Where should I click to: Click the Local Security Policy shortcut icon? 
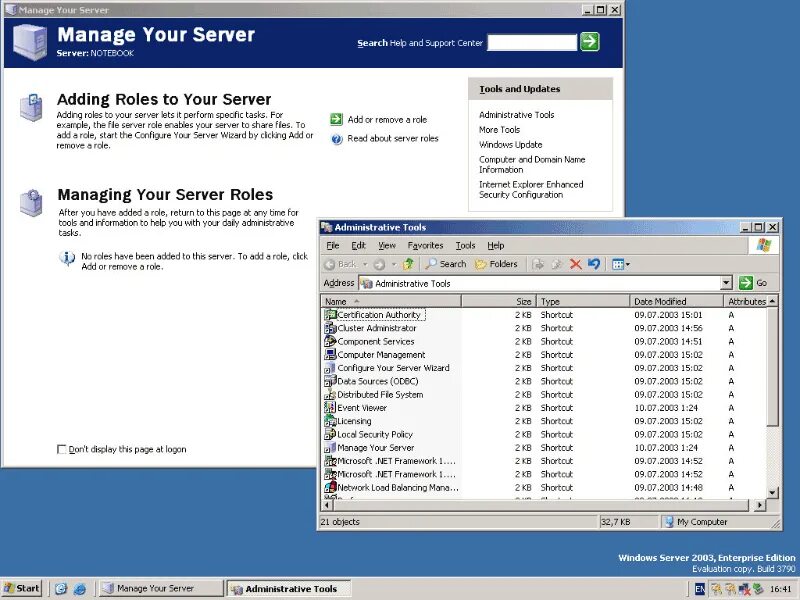click(330, 434)
